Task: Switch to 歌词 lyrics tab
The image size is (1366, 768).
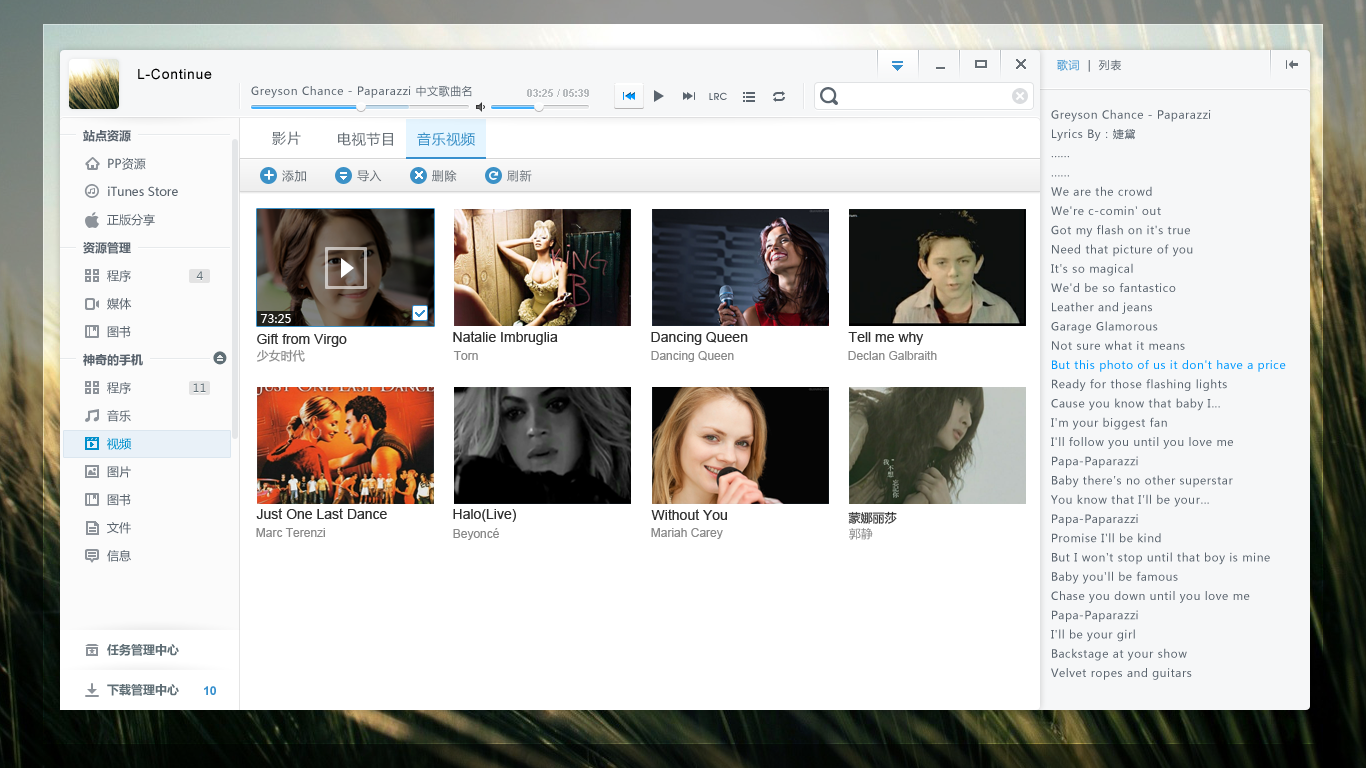Action: coord(1067,65)
